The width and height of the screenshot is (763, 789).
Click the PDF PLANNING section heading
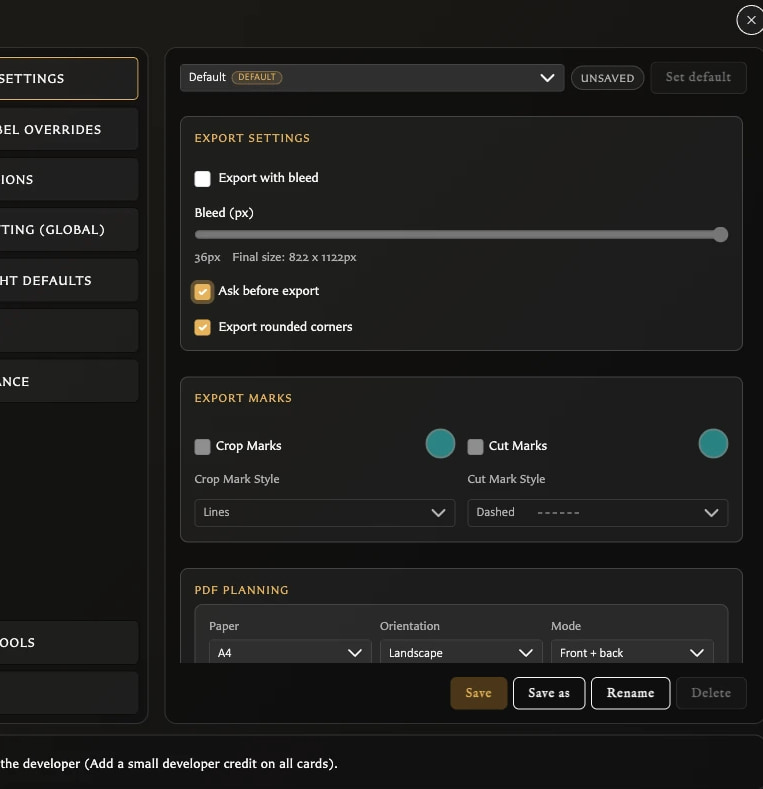pos(242,590)
